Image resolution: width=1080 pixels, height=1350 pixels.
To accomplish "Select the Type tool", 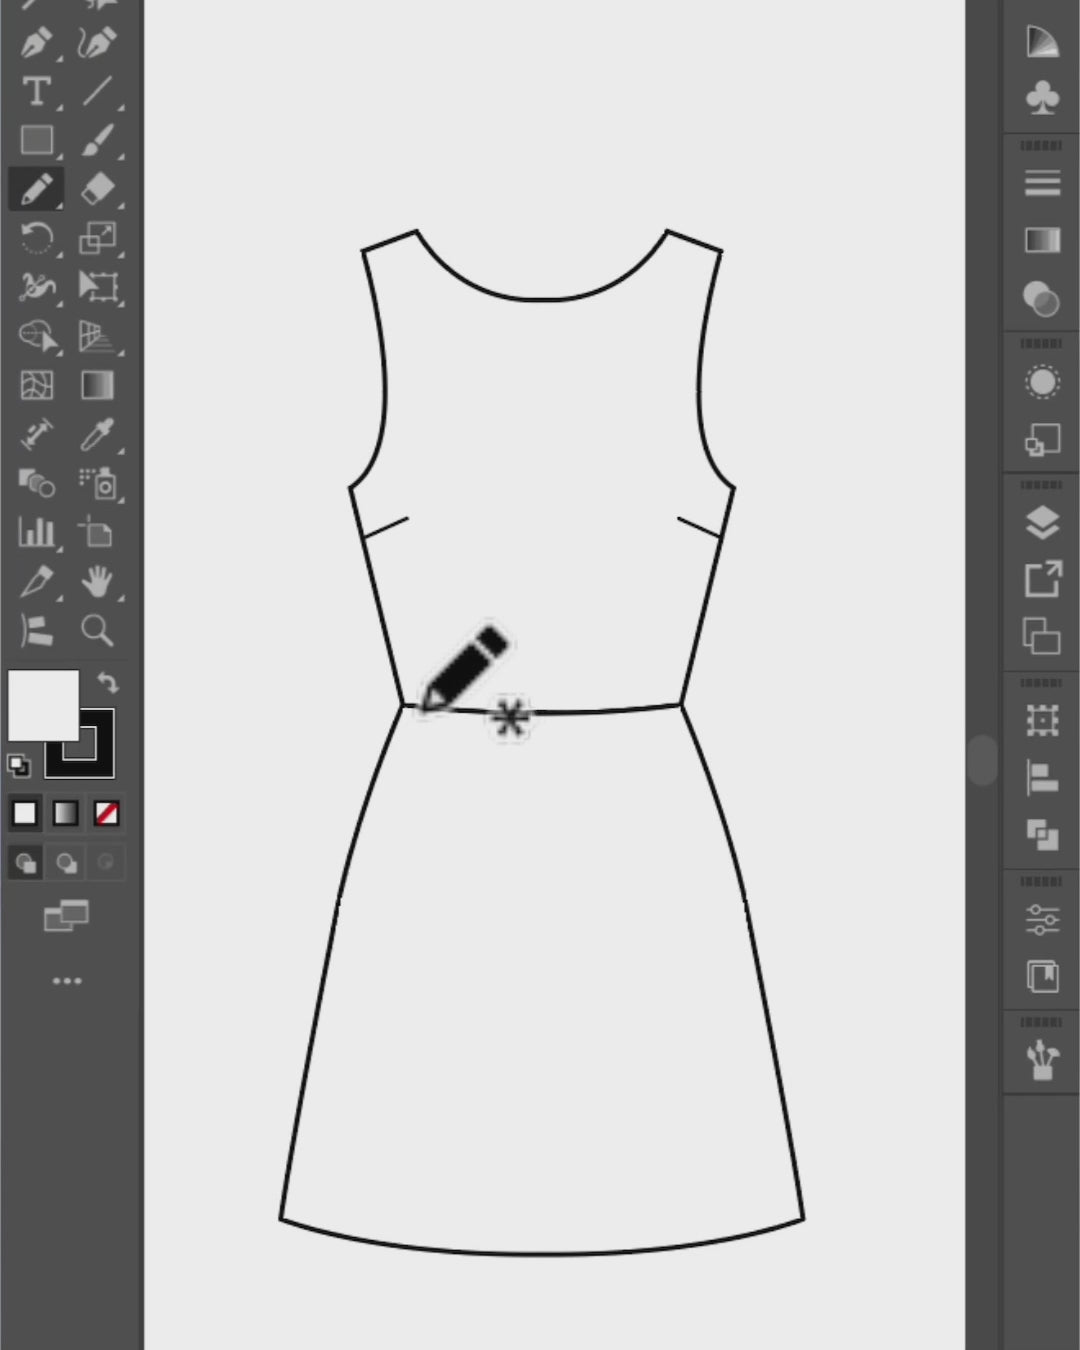I will tap(37, 92).
